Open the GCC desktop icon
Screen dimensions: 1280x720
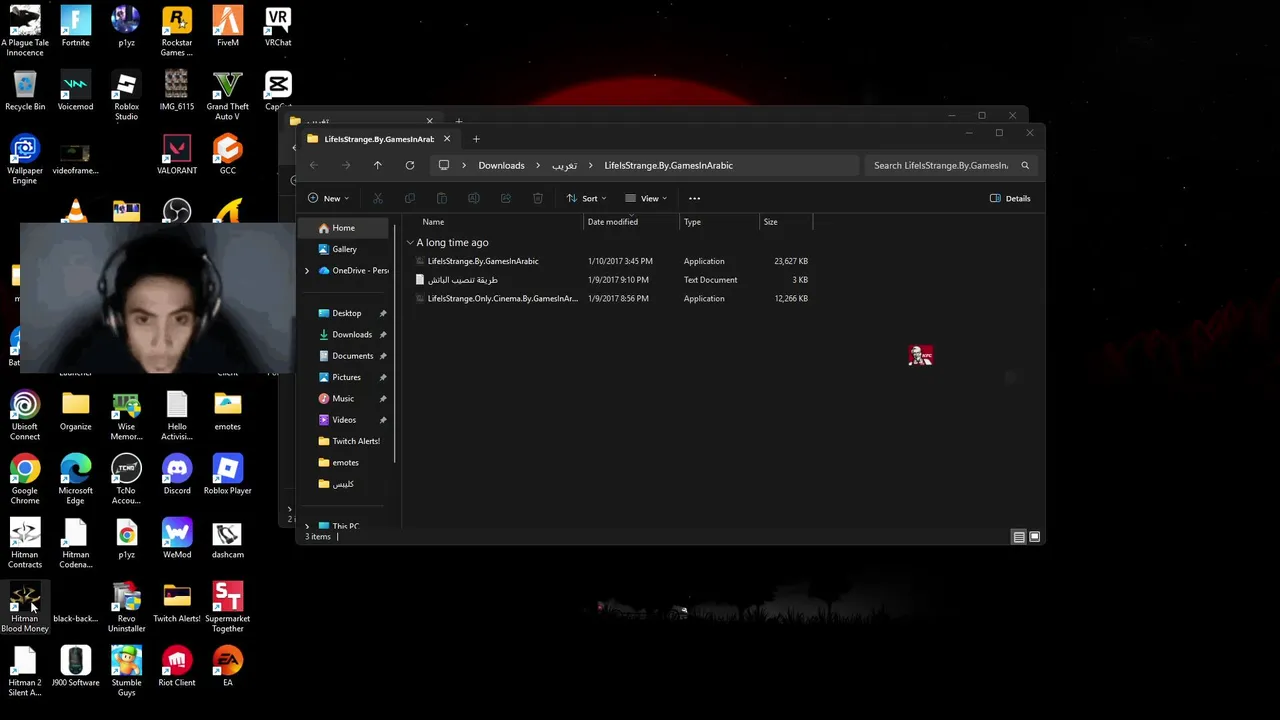(x=227, y=155)
